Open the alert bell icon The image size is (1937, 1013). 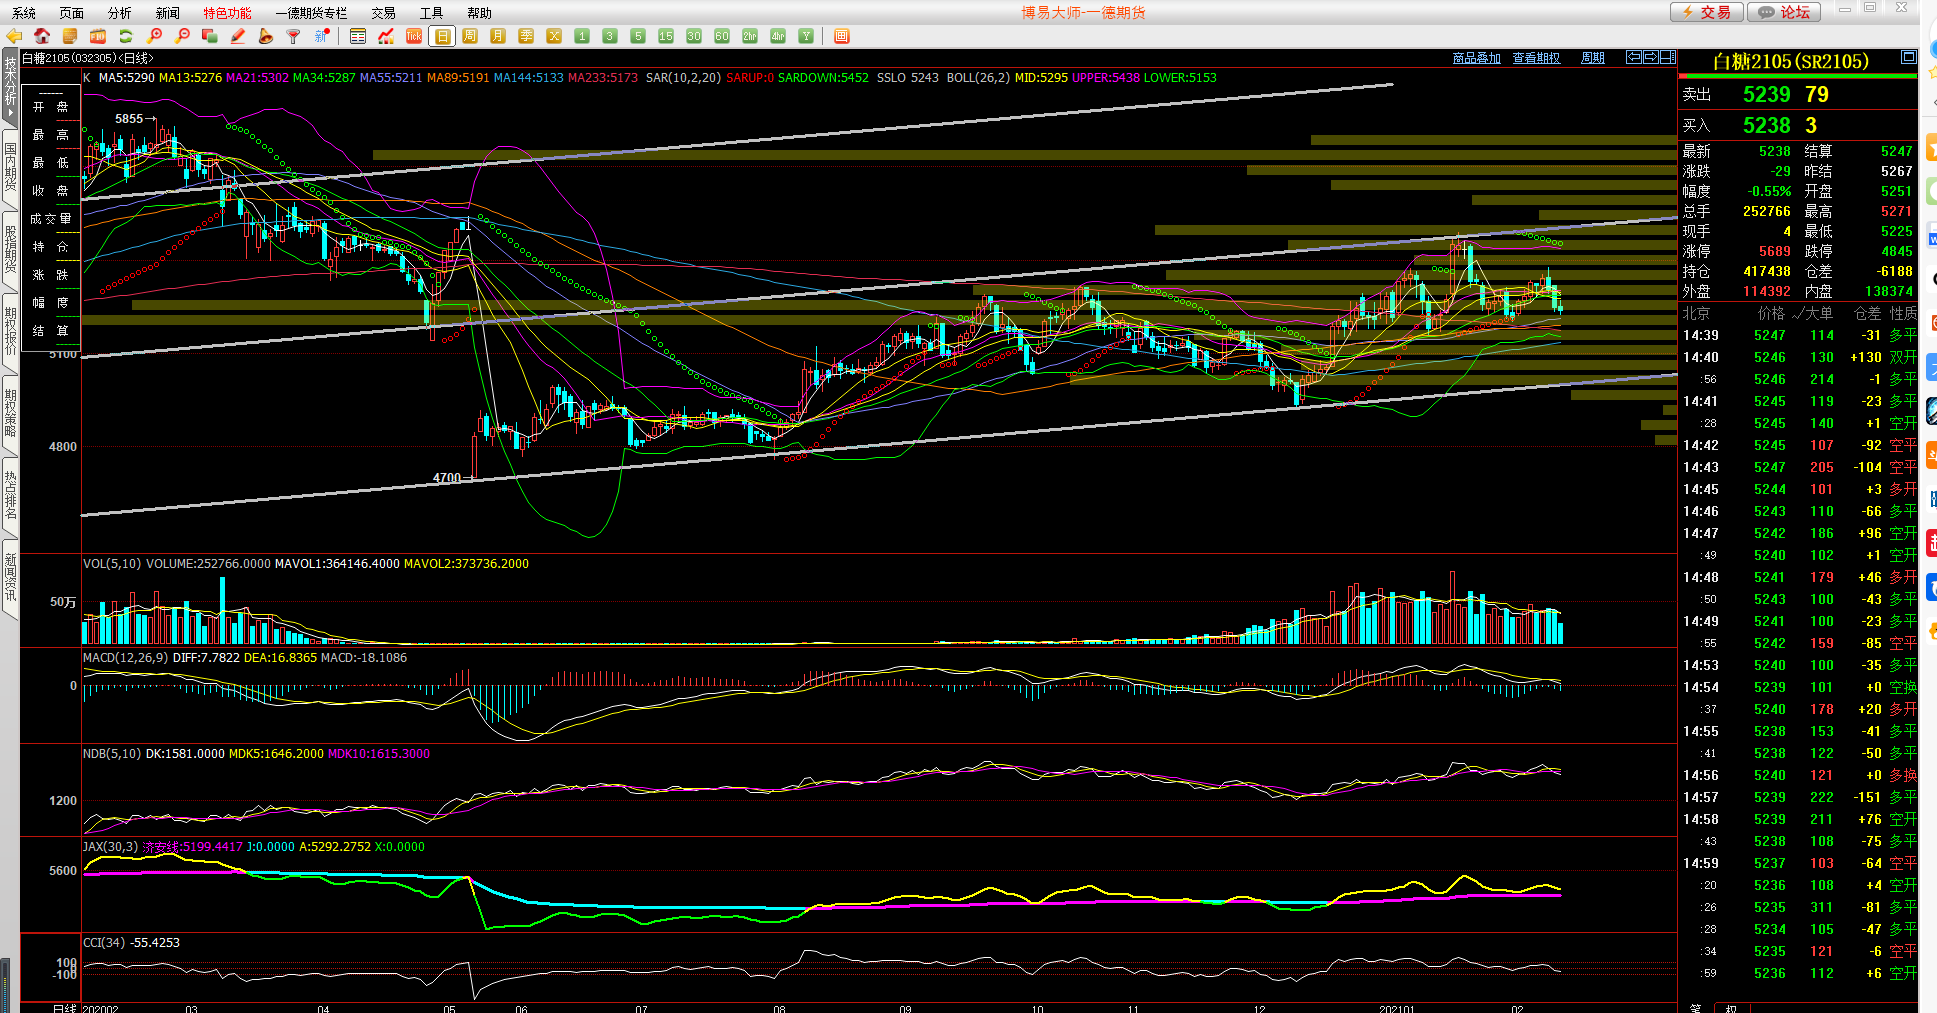[x=266, y=36]
